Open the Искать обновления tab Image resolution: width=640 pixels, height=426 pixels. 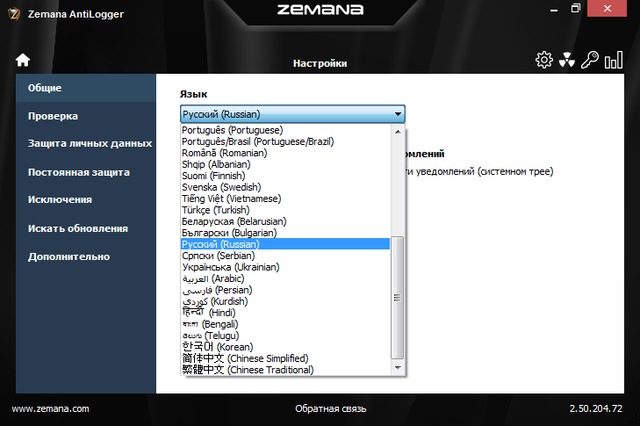[x=86, y=229]
